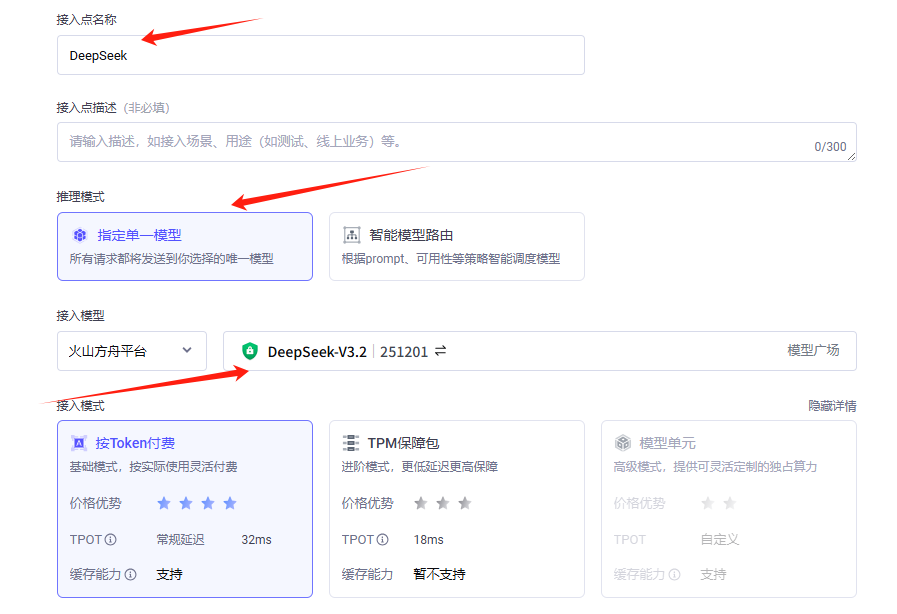Click 暂不支持 cache text in TPM card
897x614 pixels.
point(439,574)
